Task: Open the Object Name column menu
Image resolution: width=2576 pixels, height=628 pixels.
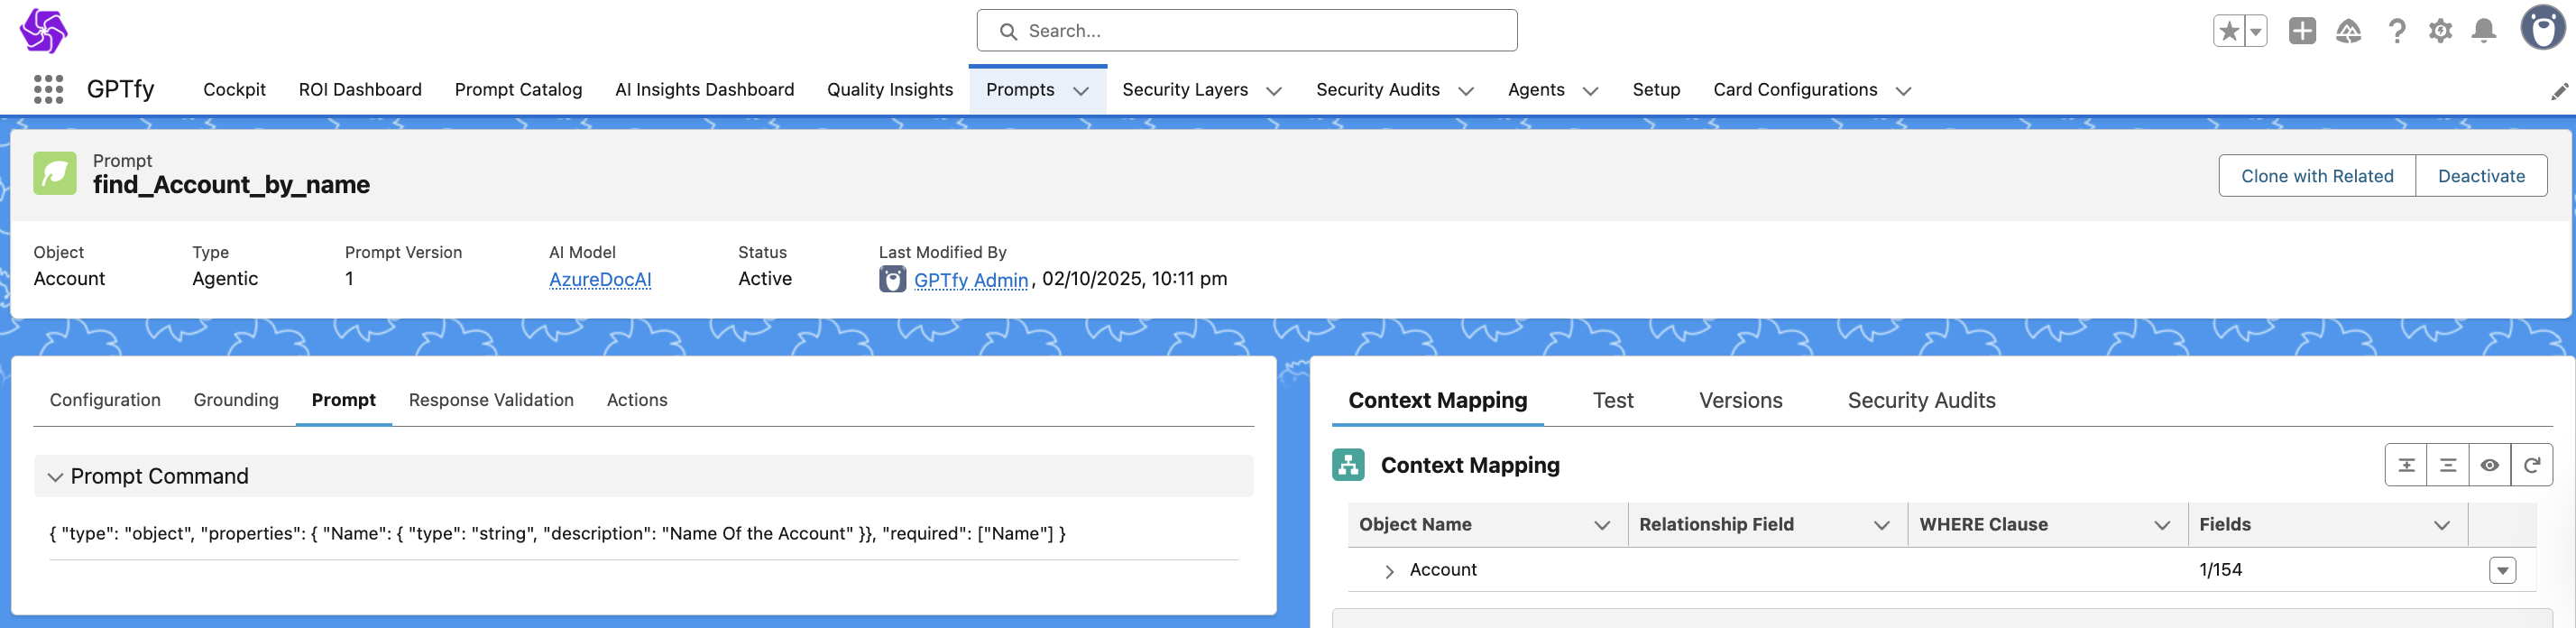Action: [x=1602, y=525]
